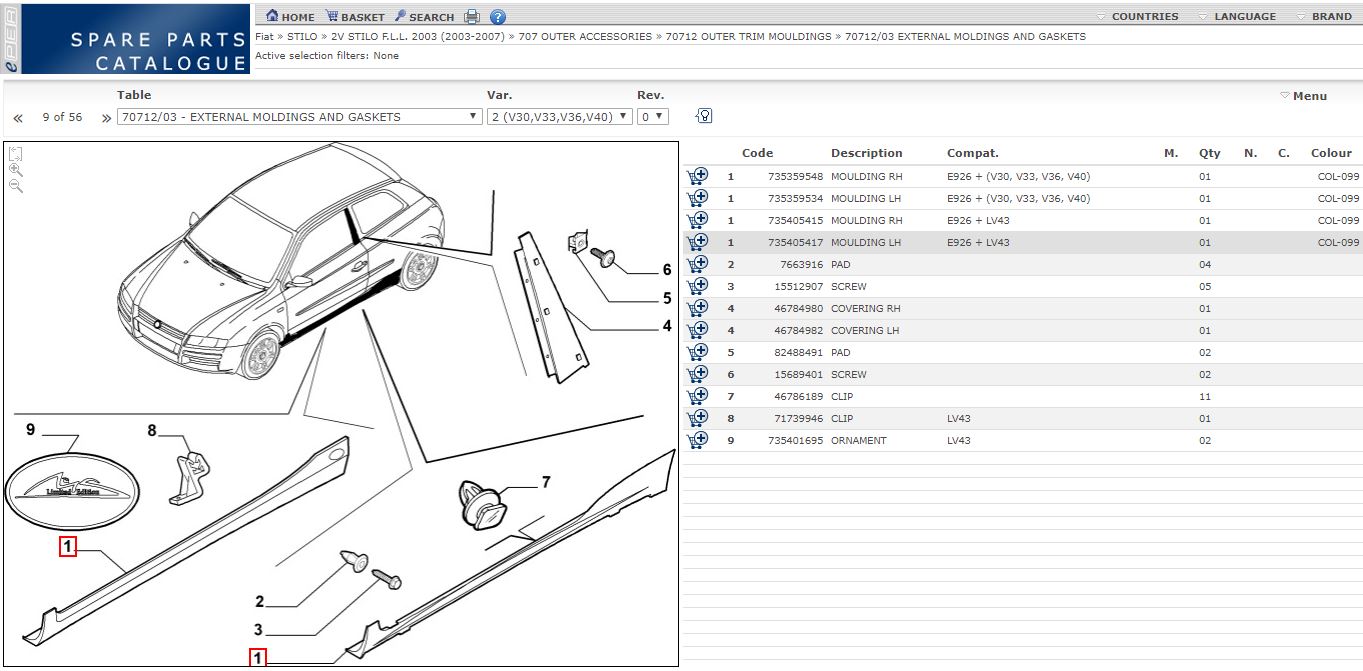
Task: Add PAD 7663916 to basket
Action: [x=697, y=264]
